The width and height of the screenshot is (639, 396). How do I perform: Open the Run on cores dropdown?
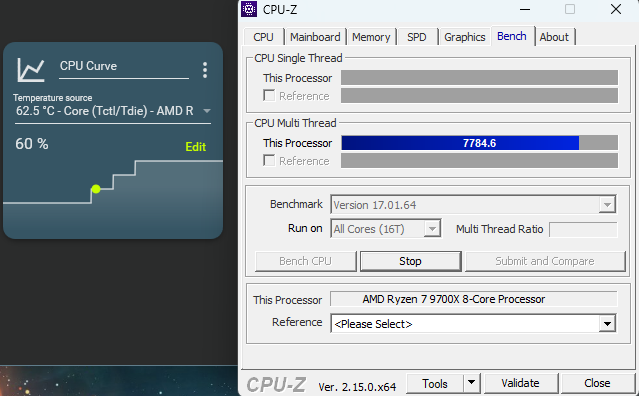pyautogui.click(x=432, y=229)
